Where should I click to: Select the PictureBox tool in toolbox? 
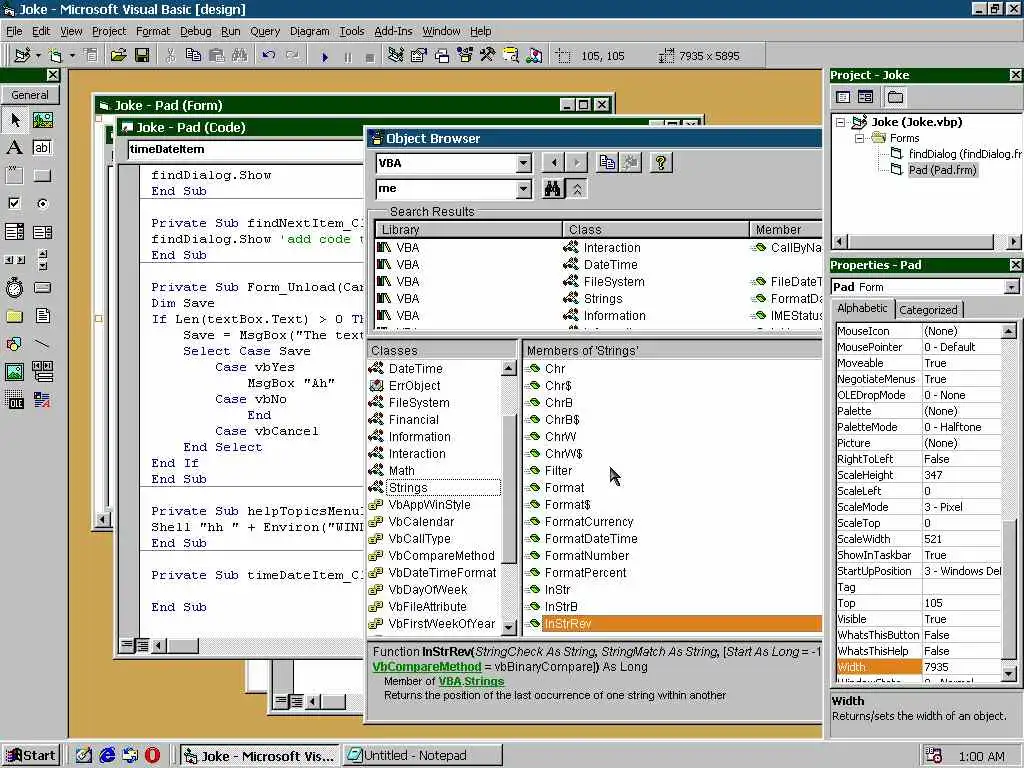(x=42, y=120)
